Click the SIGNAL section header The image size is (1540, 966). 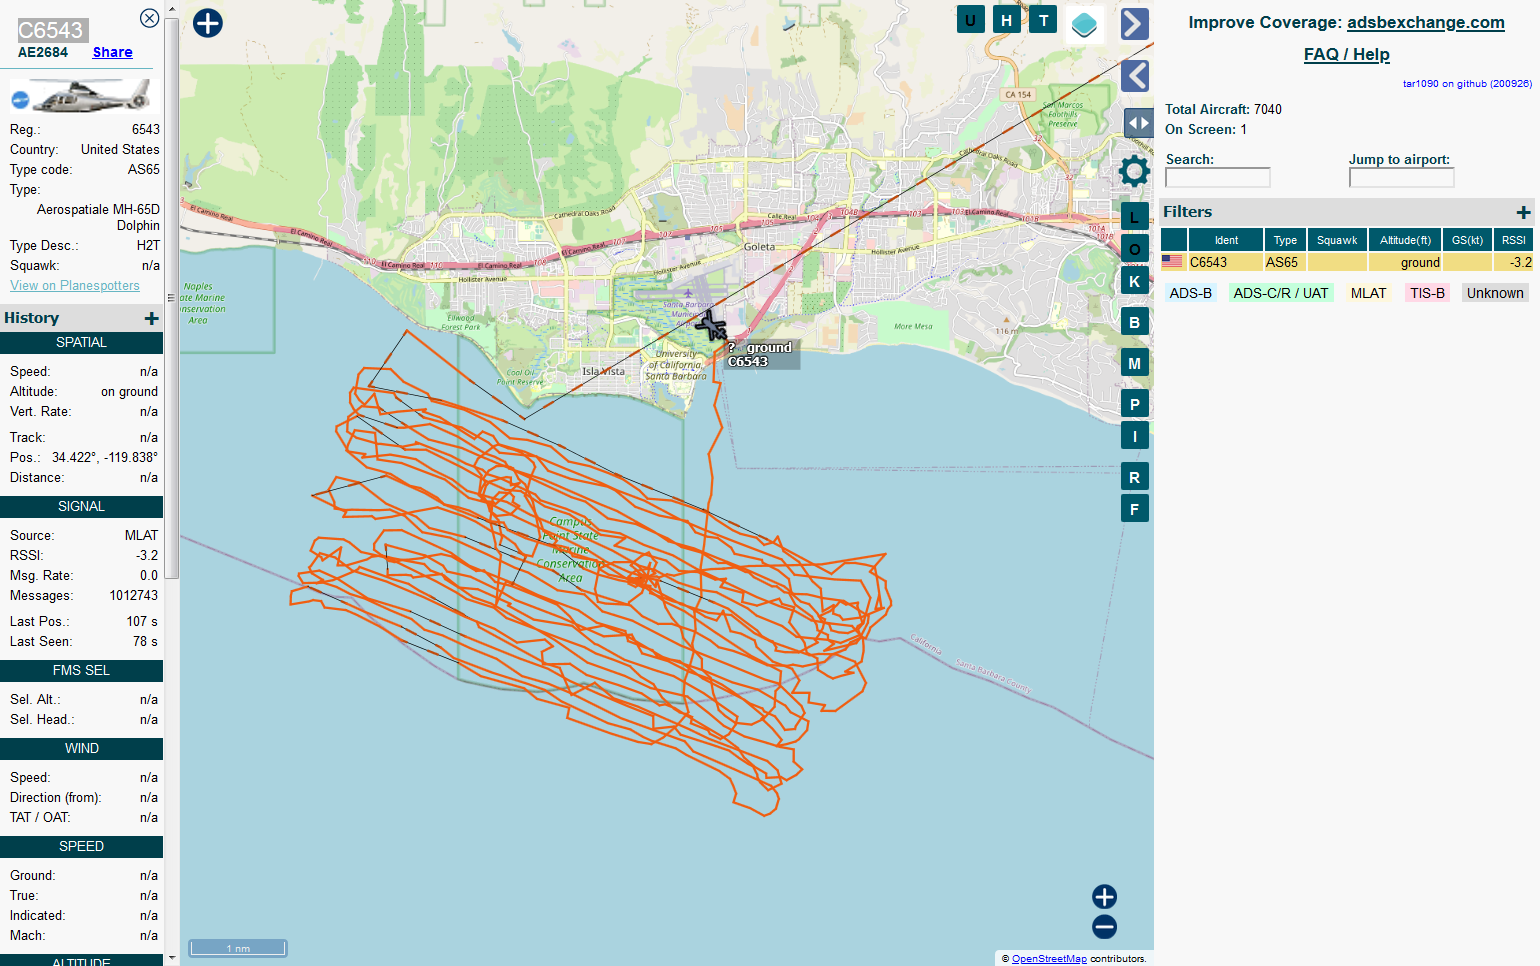coord(81,507)
